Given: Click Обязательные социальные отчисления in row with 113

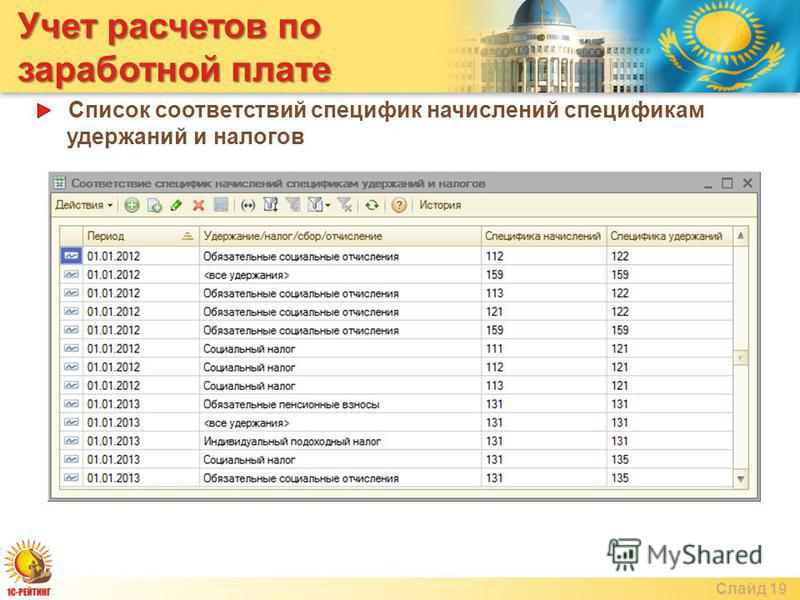Looking at the screenshot, I should 301,294.
